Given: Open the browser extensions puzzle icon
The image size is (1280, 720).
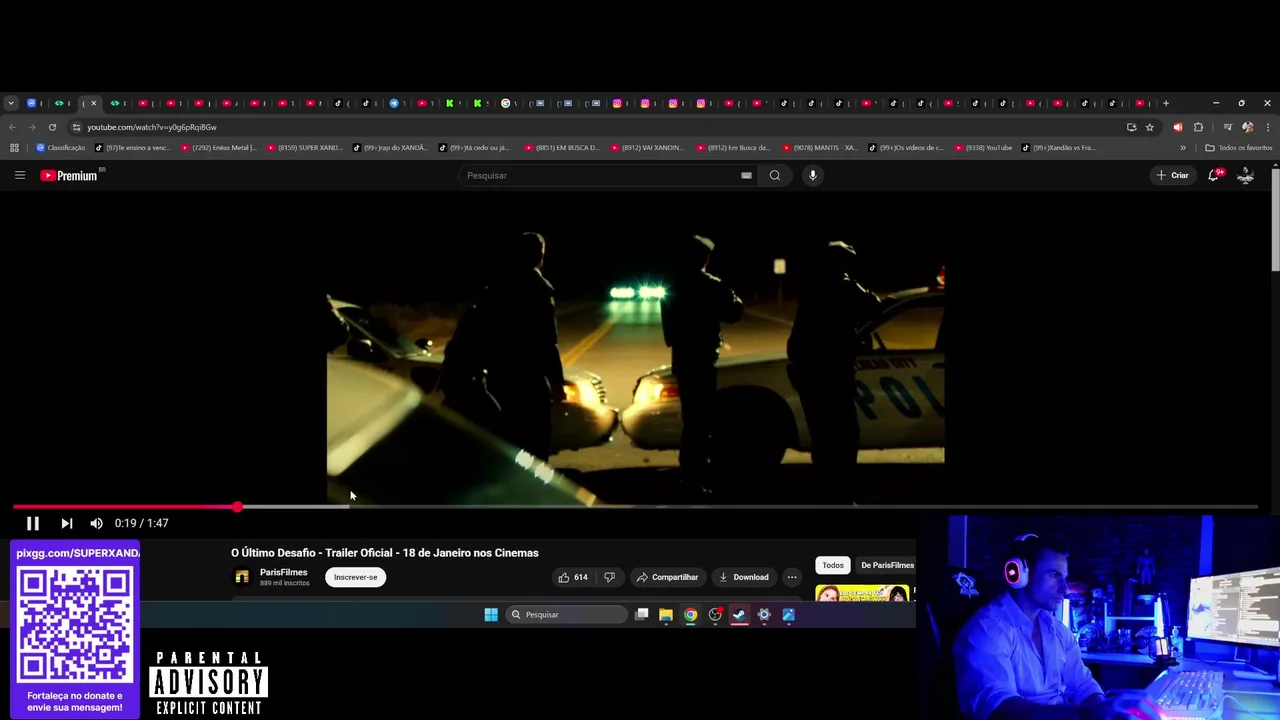Looking at the screenshot, I should (x=1198, y=127).
